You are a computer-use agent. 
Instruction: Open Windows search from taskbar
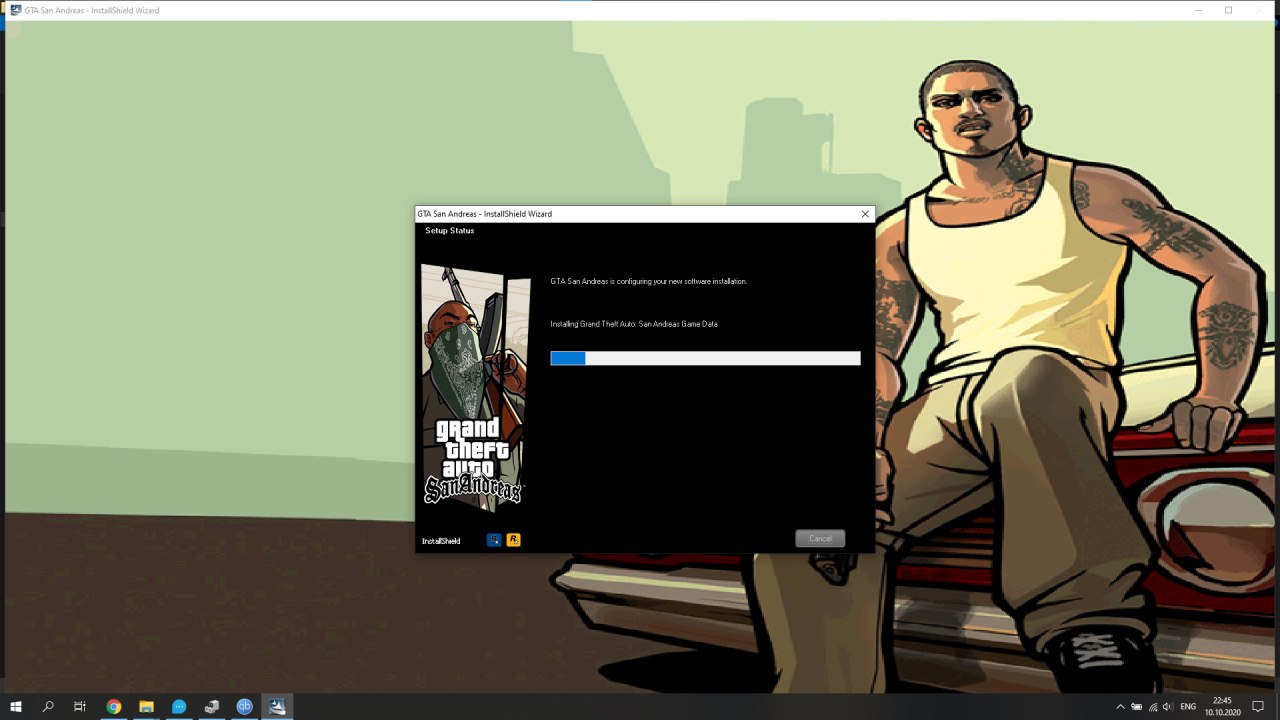click(x=48, y=706)
